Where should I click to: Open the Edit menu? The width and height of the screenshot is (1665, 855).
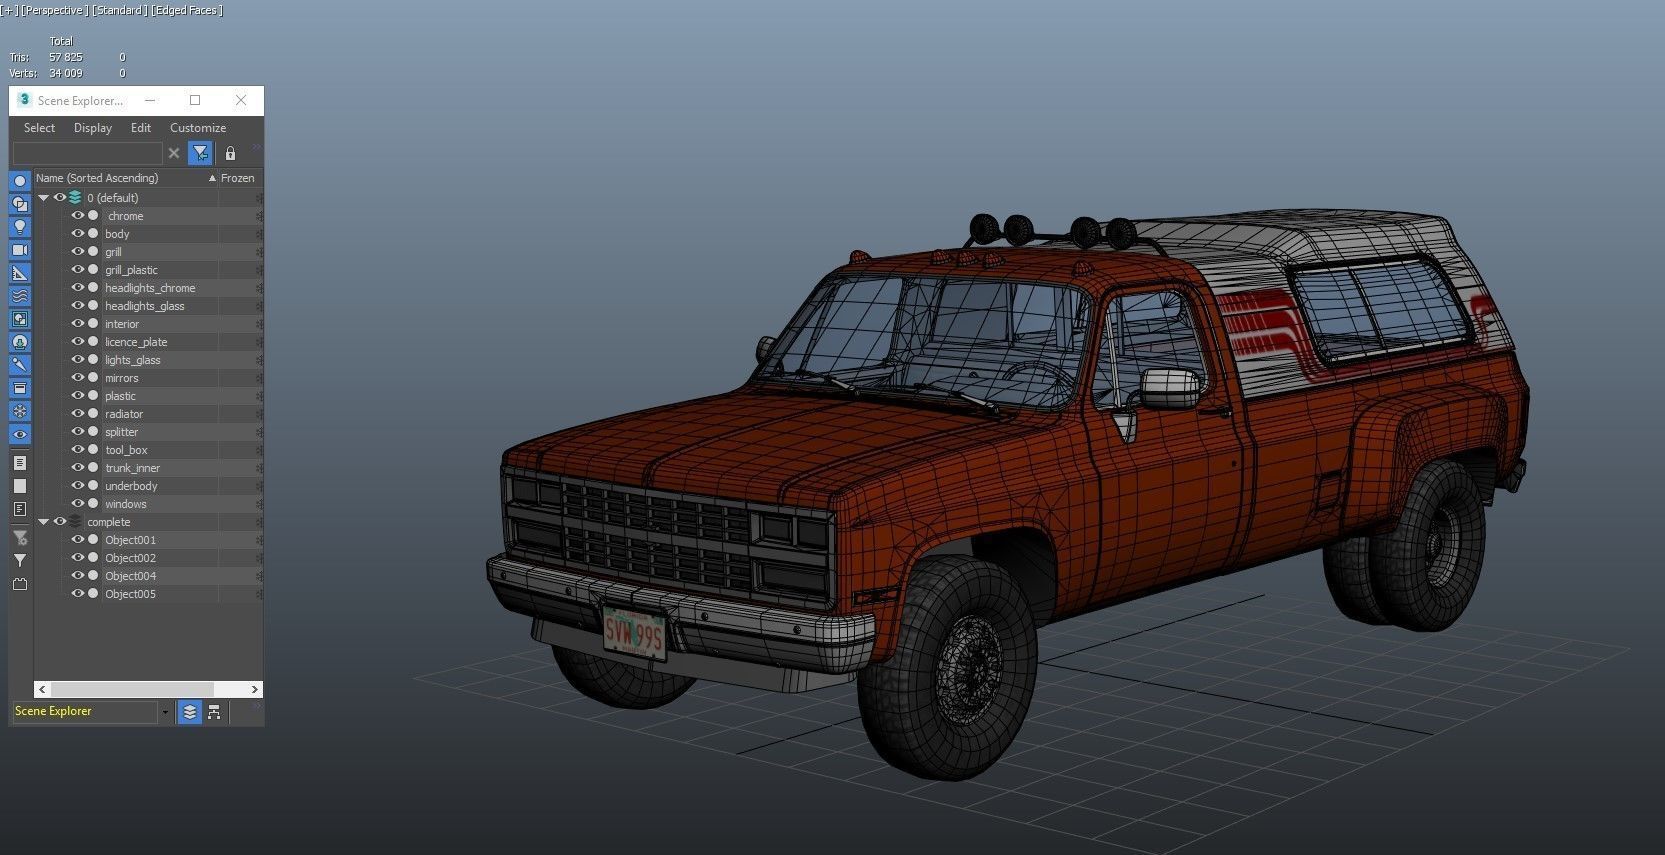pyautogui.click(x=141, y=128)
